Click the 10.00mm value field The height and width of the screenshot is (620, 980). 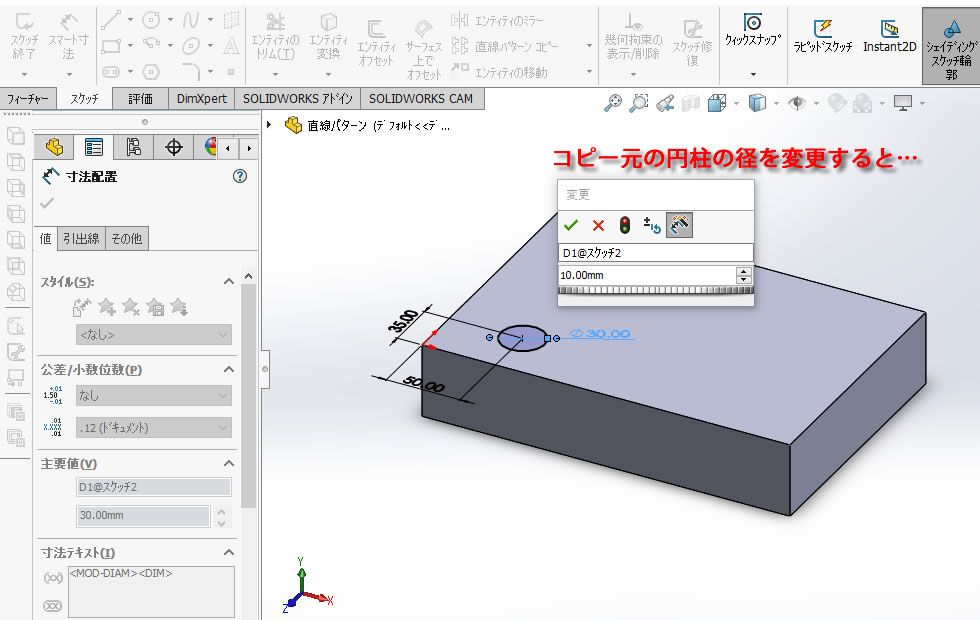pyautogui.click(x=646, y=275)
